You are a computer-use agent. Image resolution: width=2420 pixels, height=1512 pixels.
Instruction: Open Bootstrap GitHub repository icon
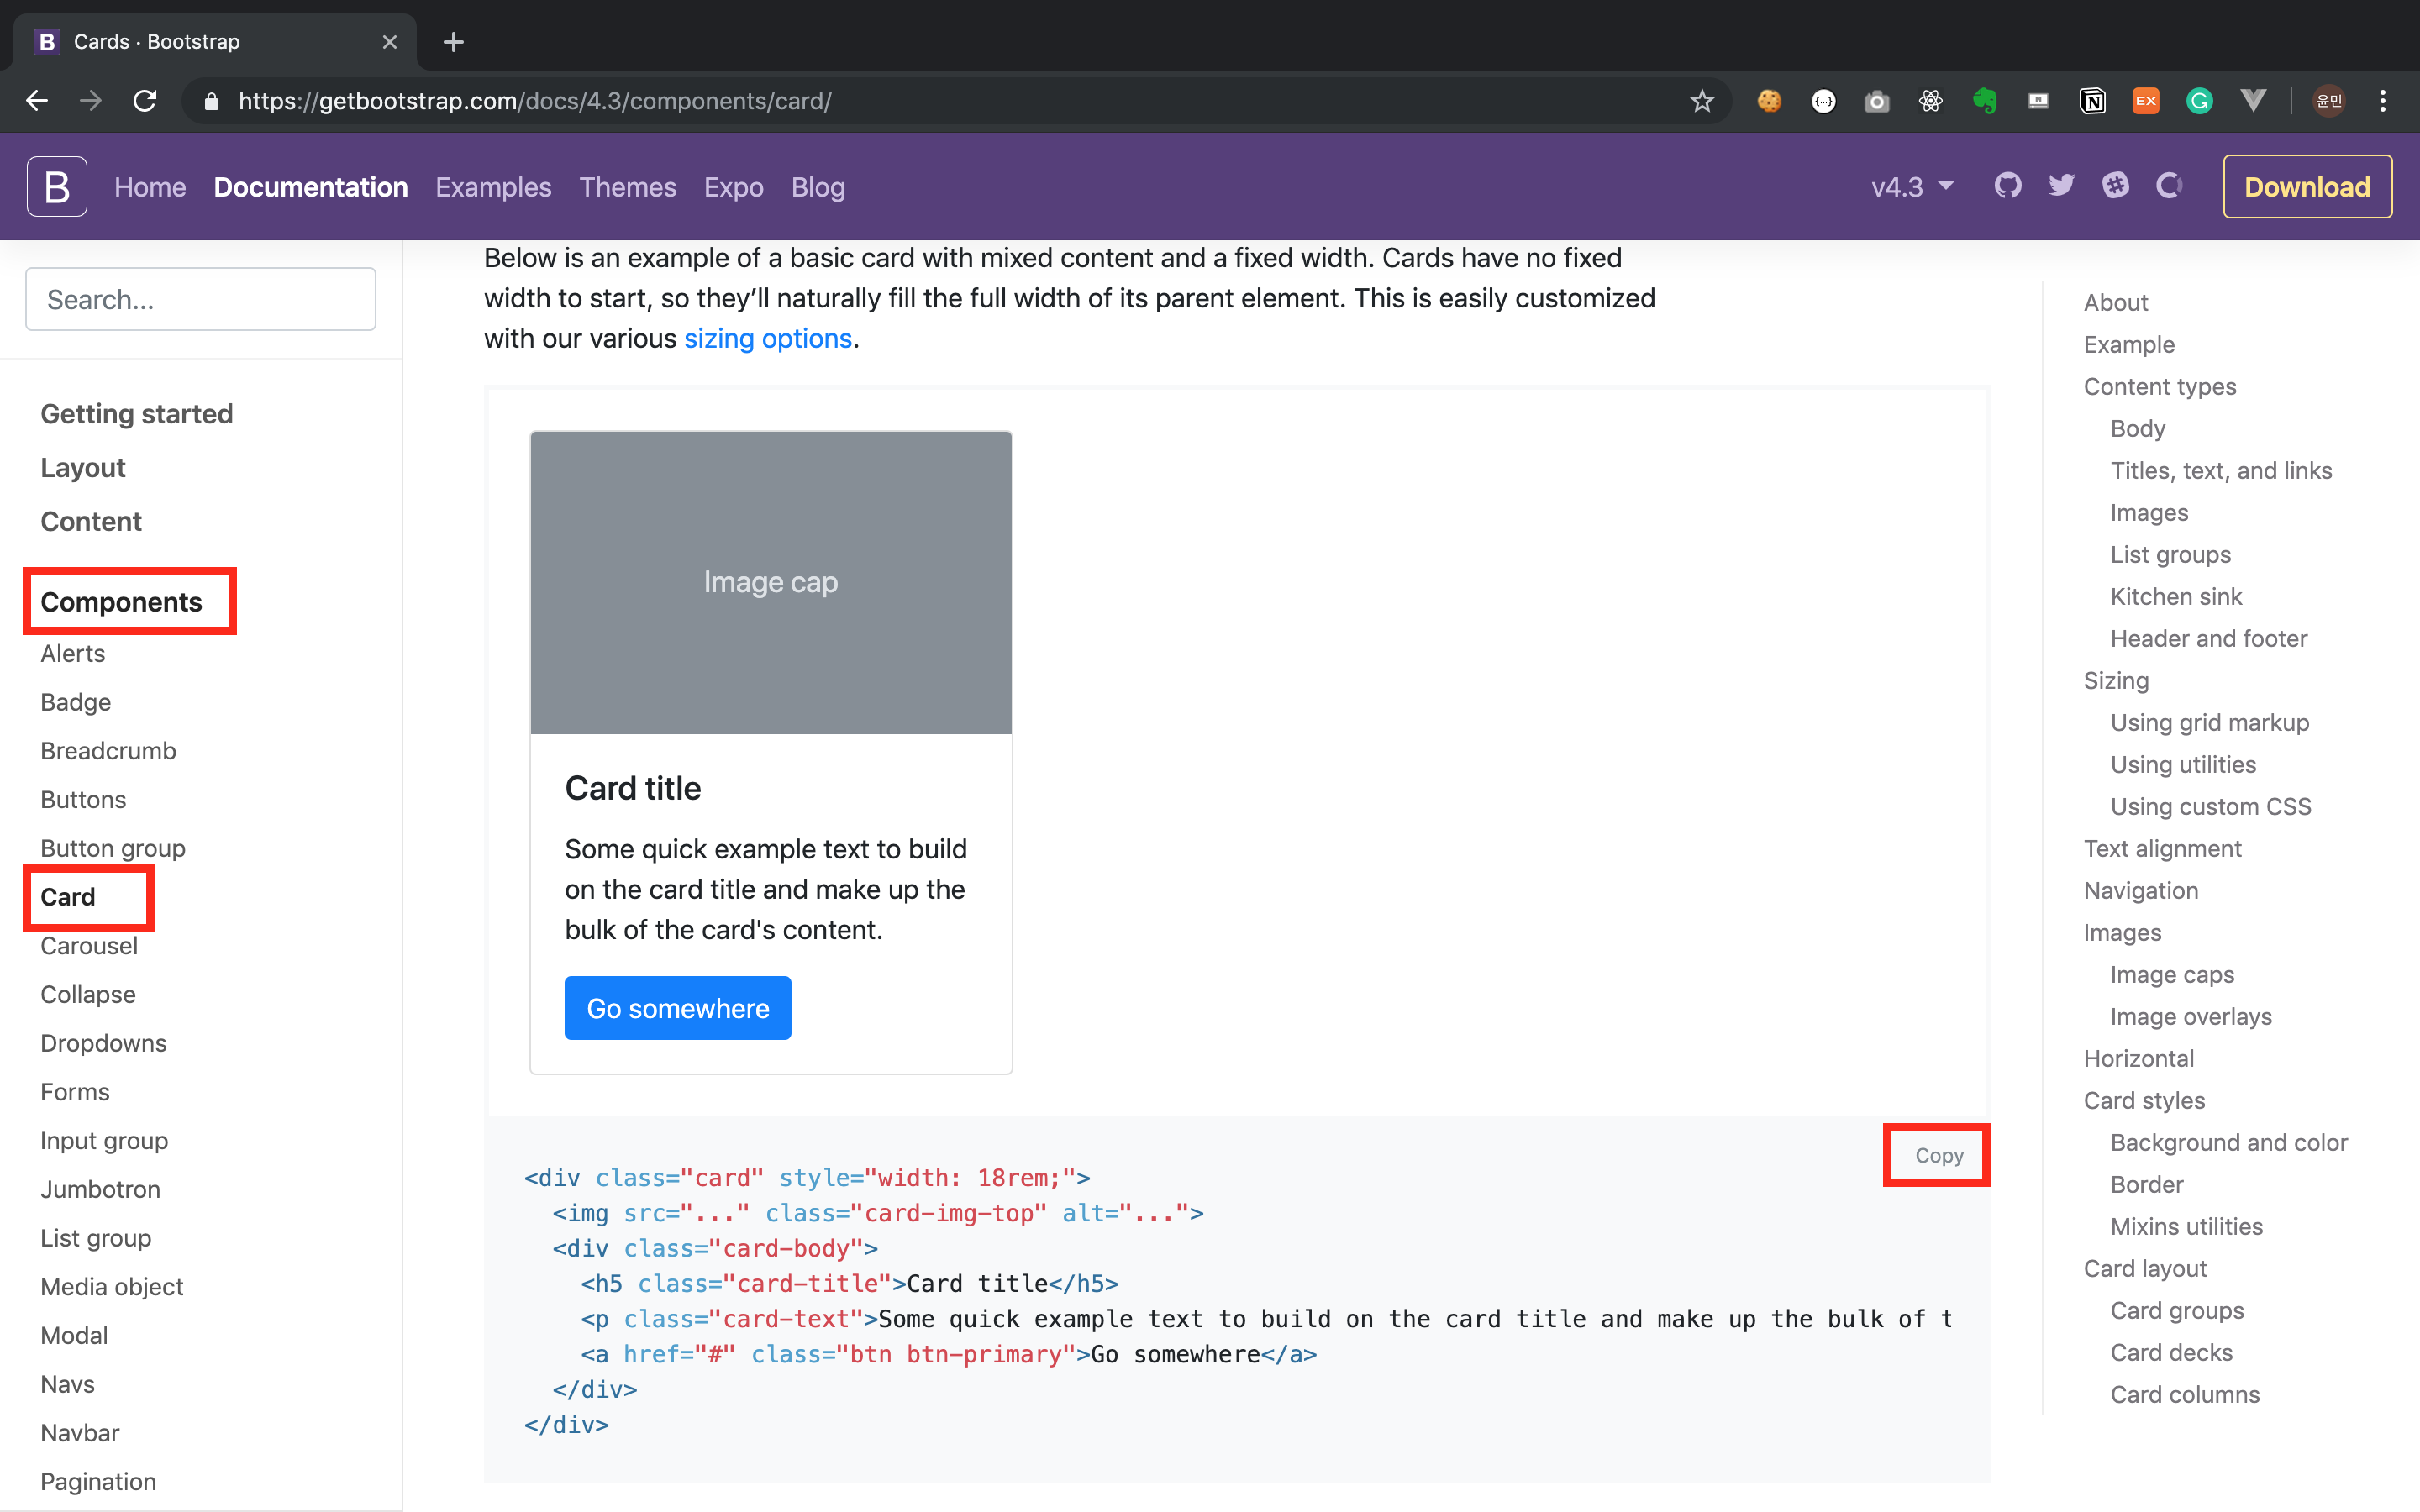point(2007,186)
